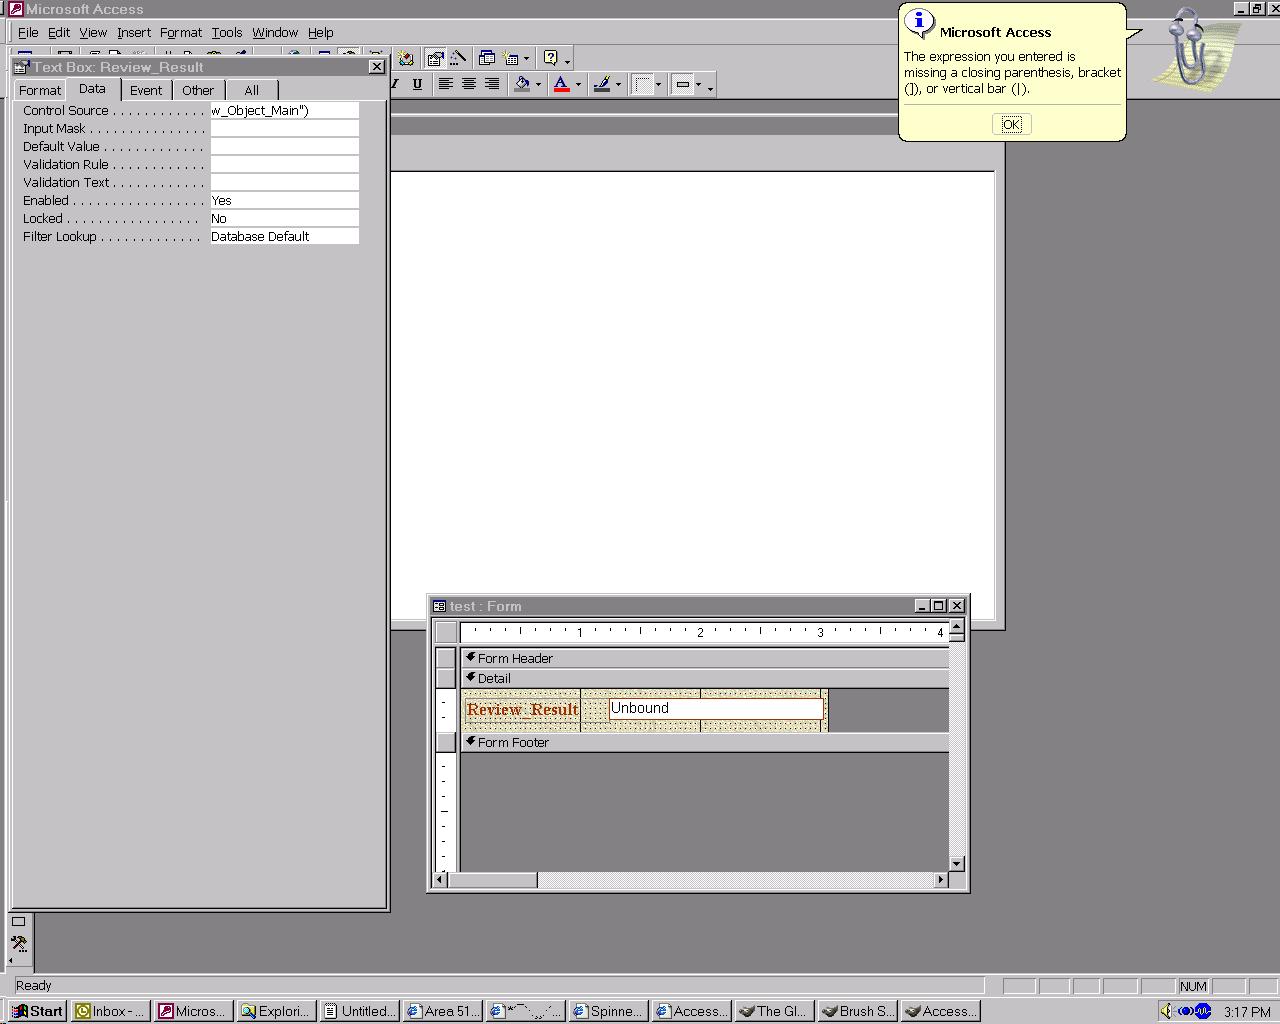
Task: Click the Form Footer section selector box
Action: pyautogui.click(x=446, y=742)
